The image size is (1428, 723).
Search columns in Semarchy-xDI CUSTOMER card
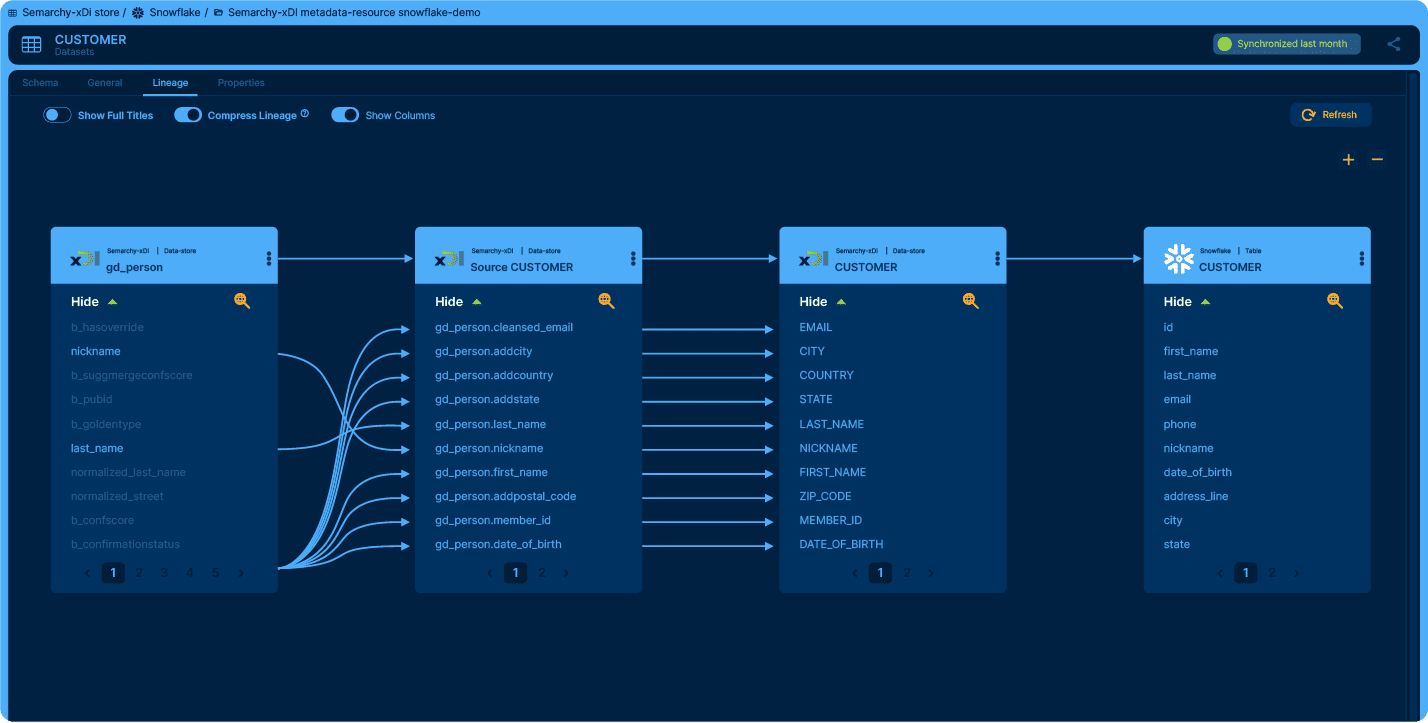coord(970,301)
